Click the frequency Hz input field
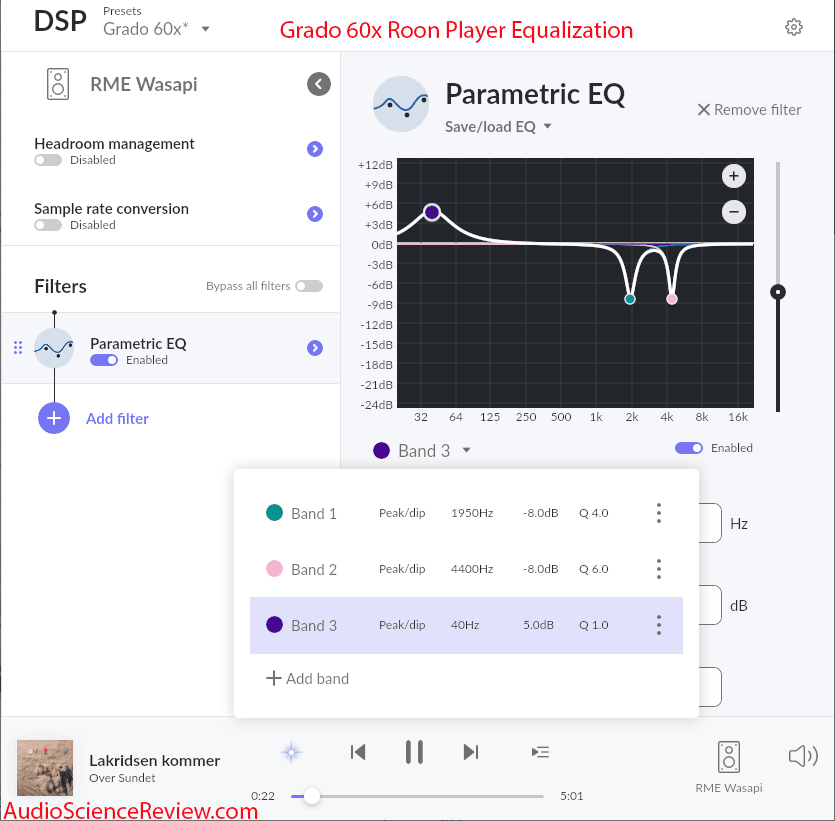Image resolution: width=835 pixels, height=821 pixels. pos(710,523)
